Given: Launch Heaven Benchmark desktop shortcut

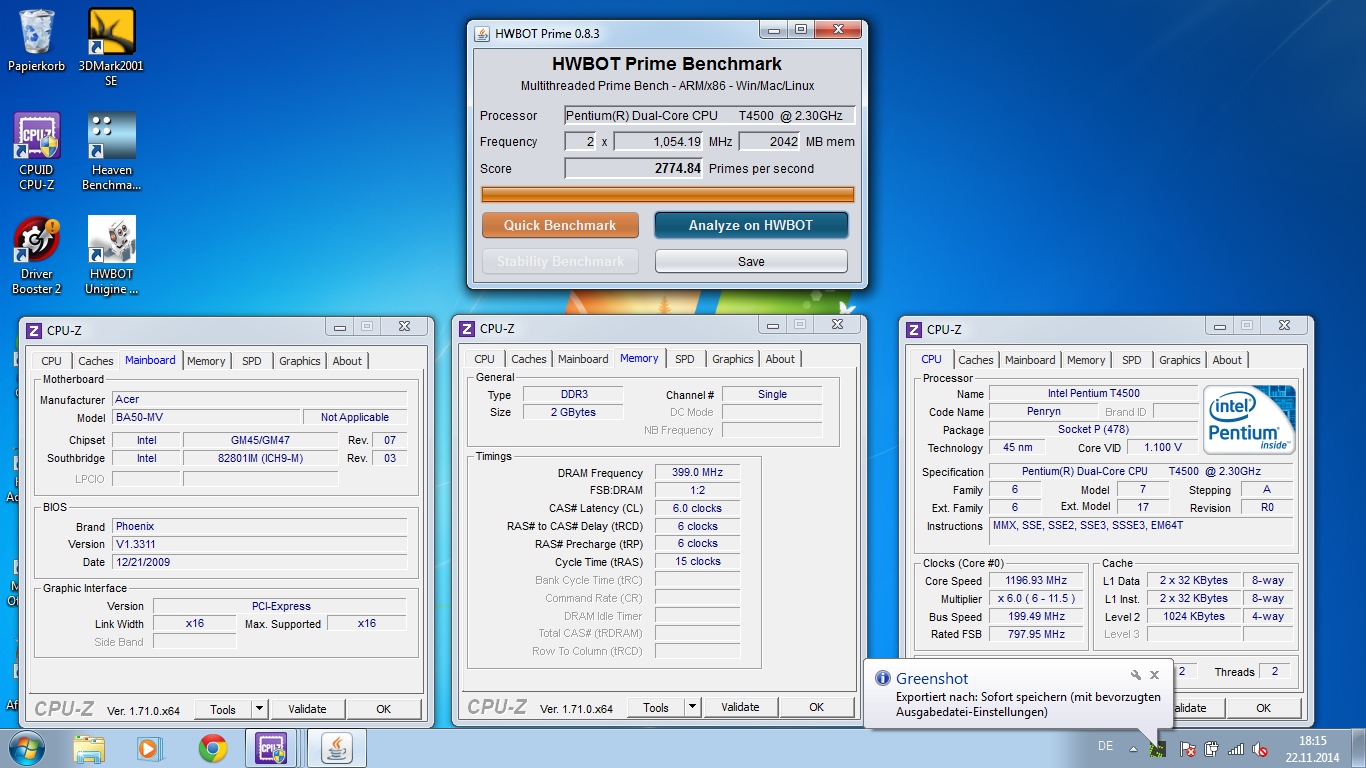Looking at the screenshot, I should (111, 151).
